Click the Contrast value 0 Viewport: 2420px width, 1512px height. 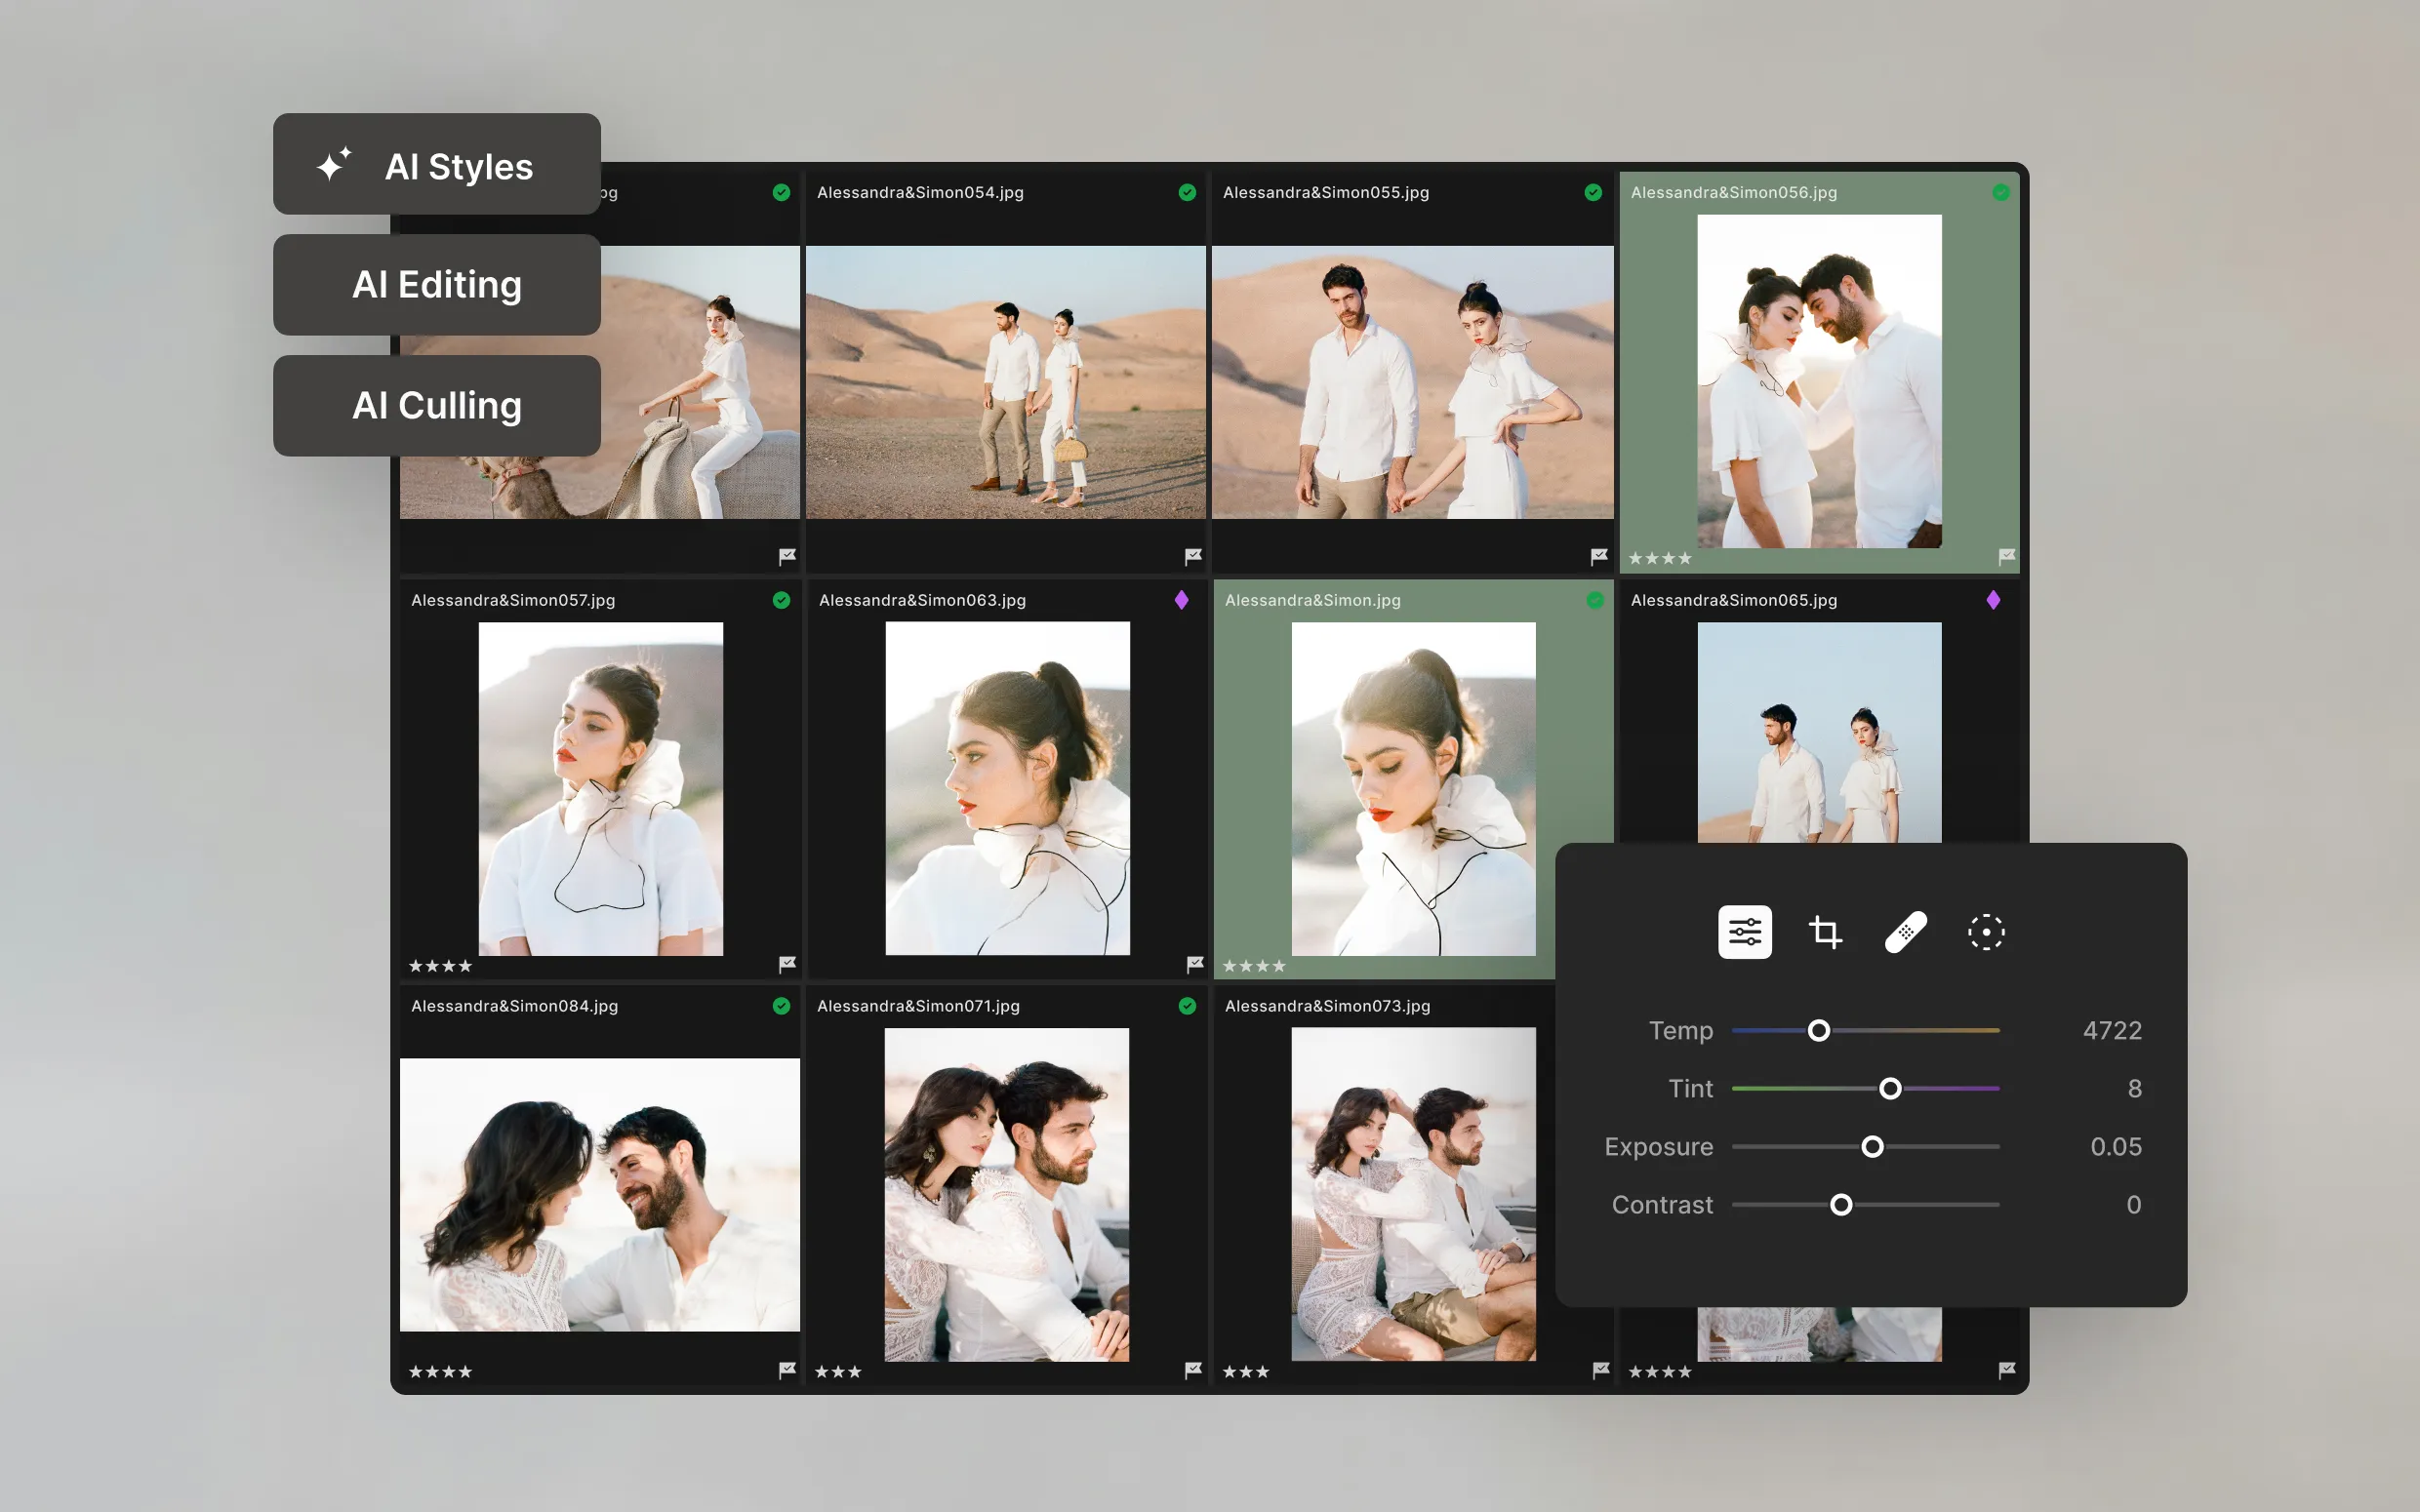click(2134, 1205)
